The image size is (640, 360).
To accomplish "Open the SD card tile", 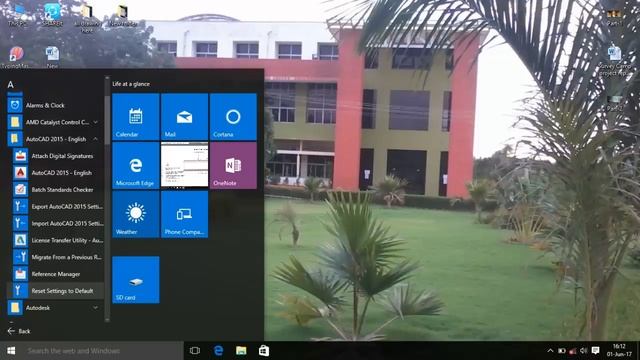I will 136,280.
